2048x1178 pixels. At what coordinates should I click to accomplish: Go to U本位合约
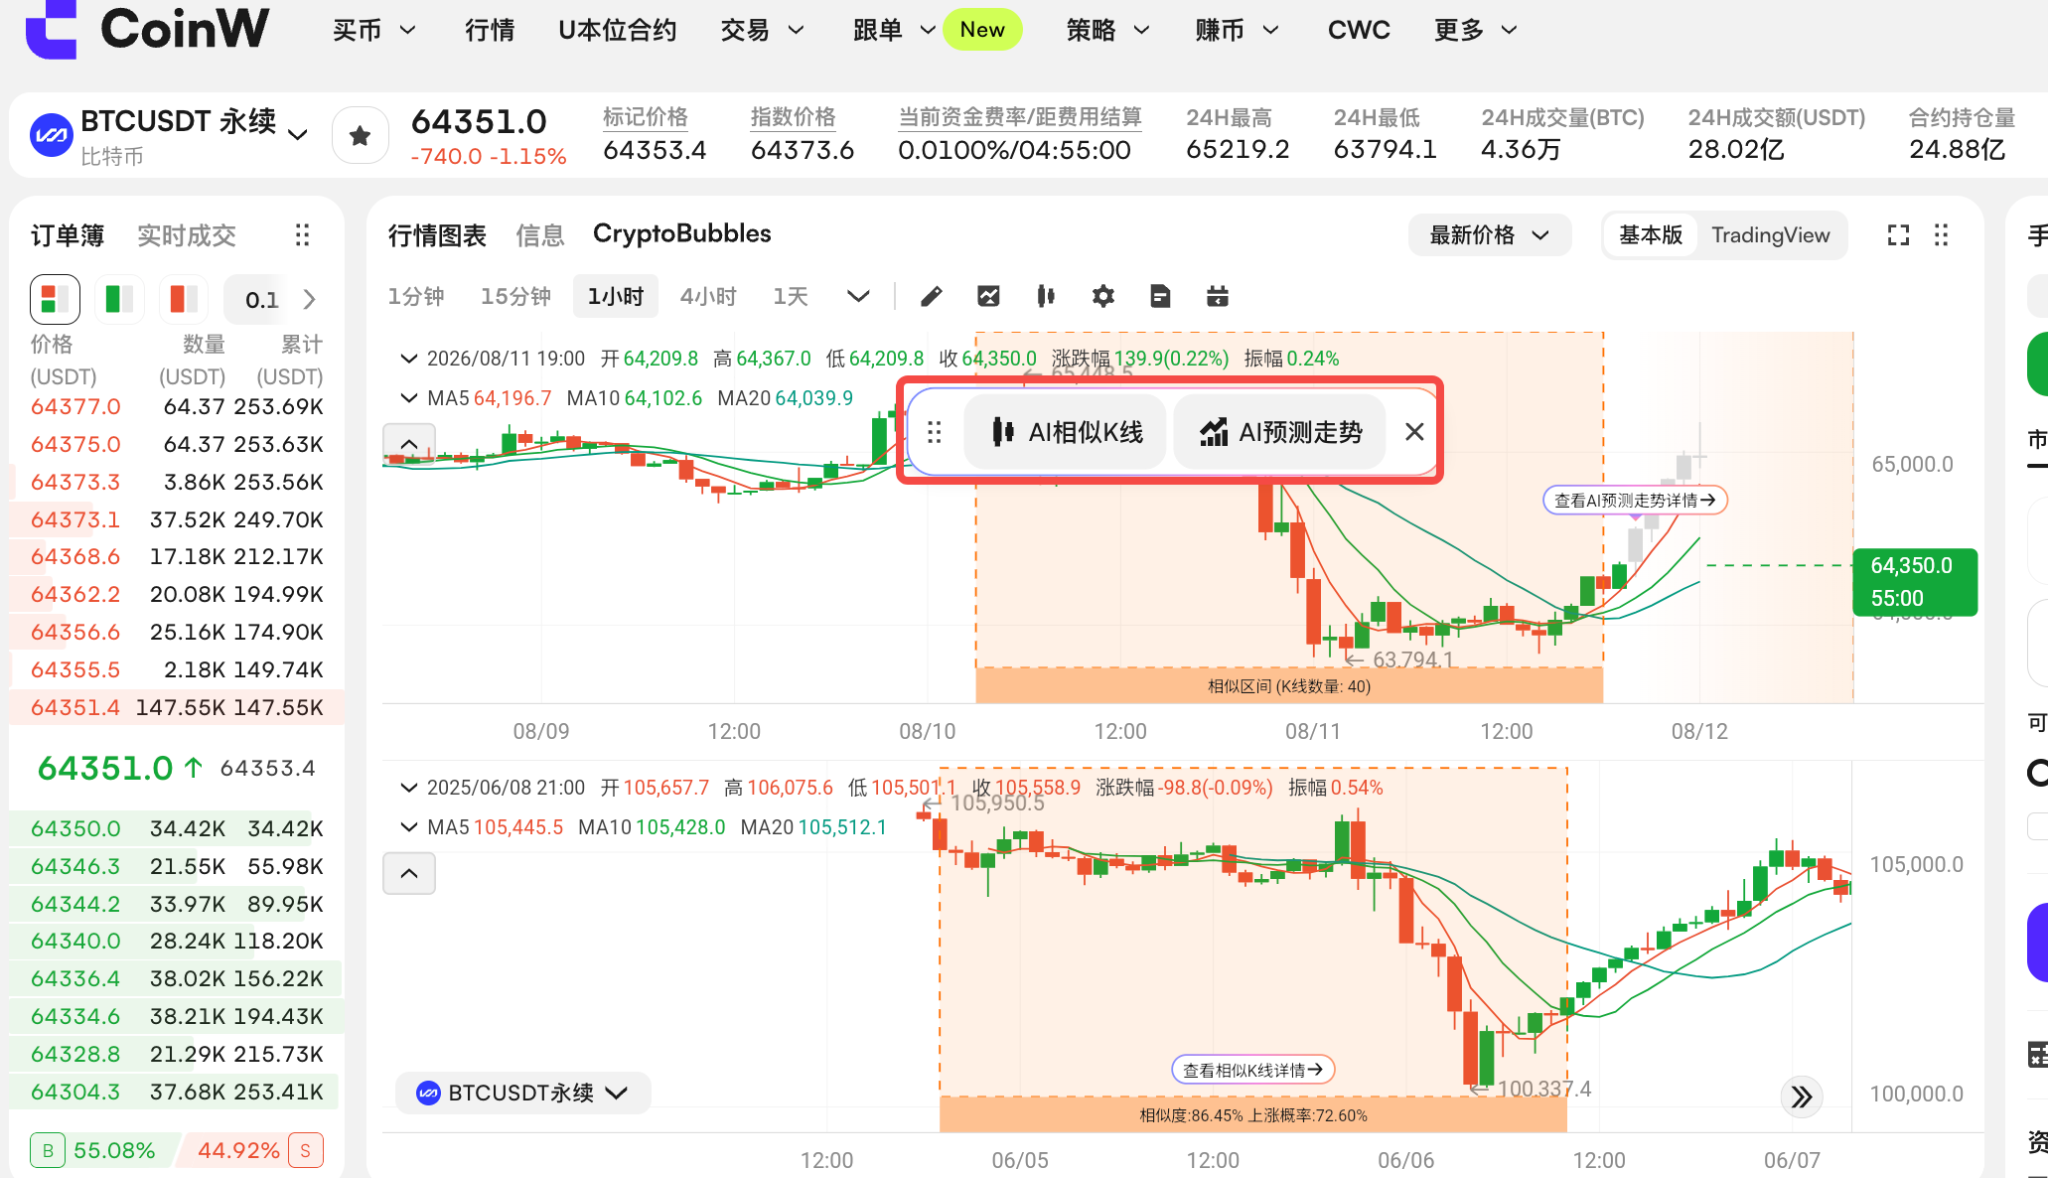(617, 30)
